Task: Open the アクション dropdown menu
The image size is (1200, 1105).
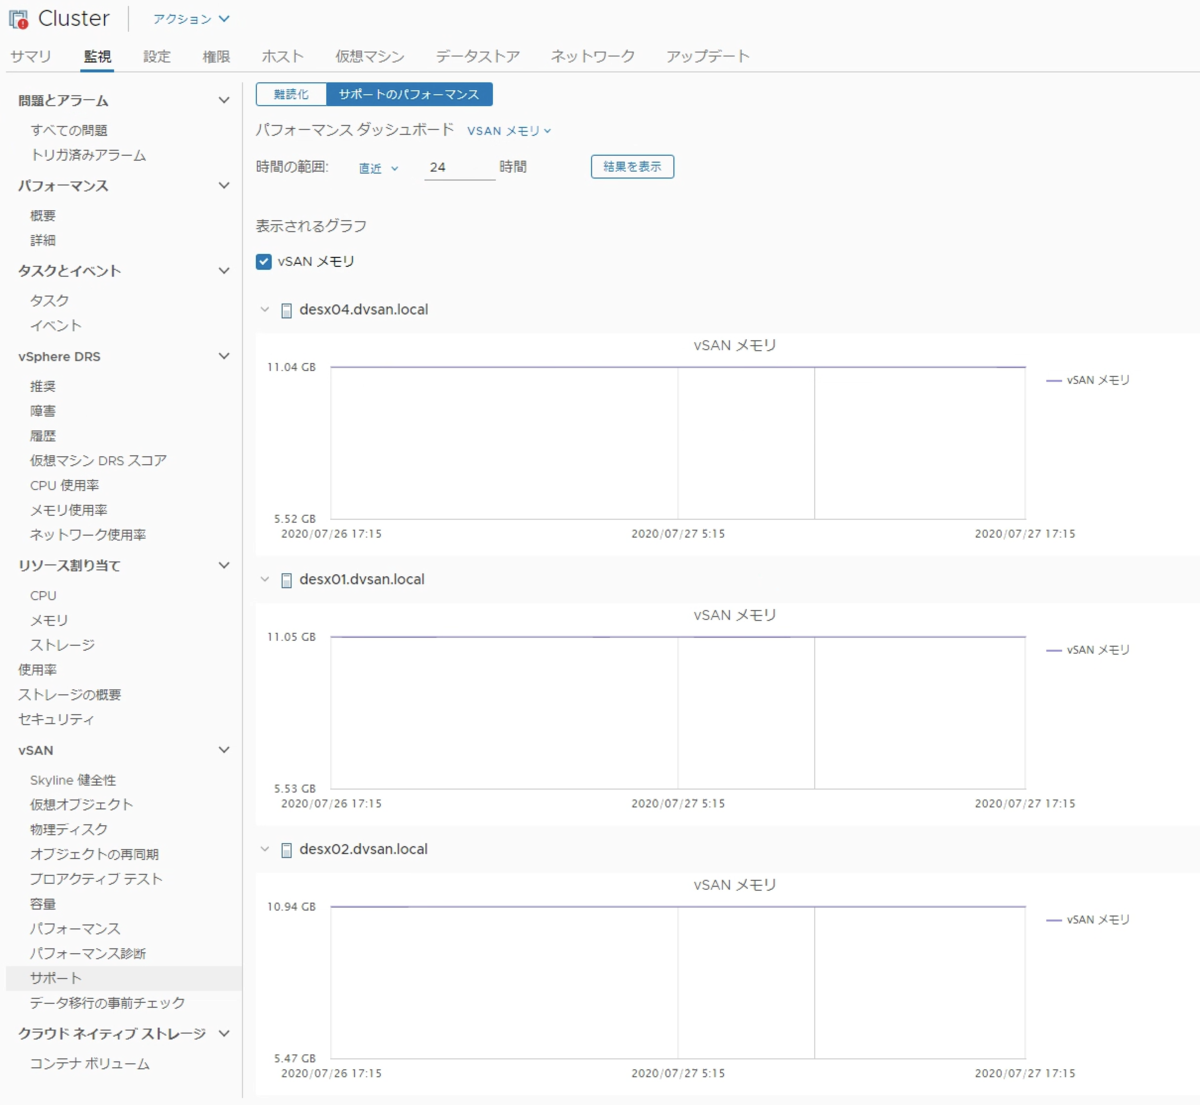Action: pos(191,19)
